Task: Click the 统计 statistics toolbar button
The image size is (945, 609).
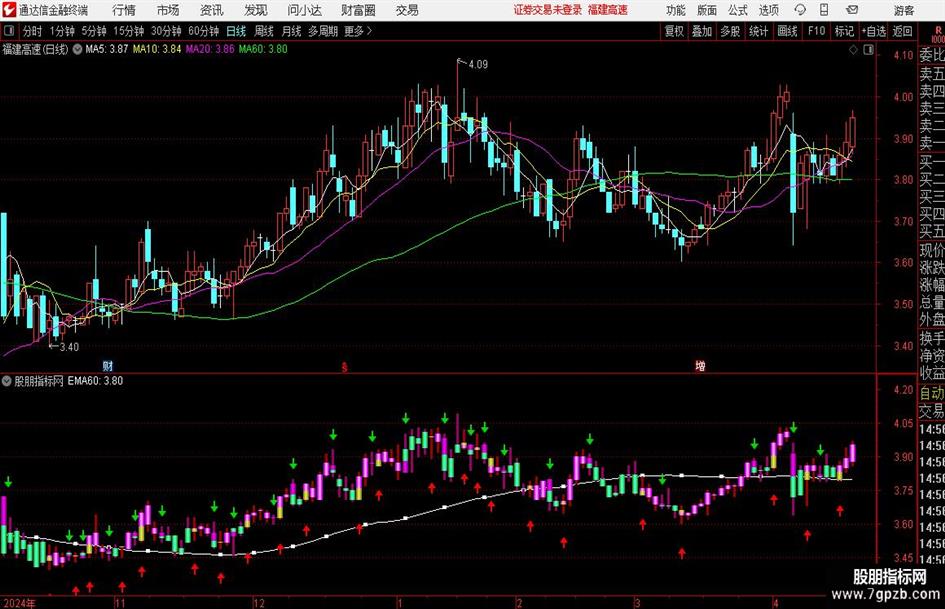Action: tap(758, 31)
